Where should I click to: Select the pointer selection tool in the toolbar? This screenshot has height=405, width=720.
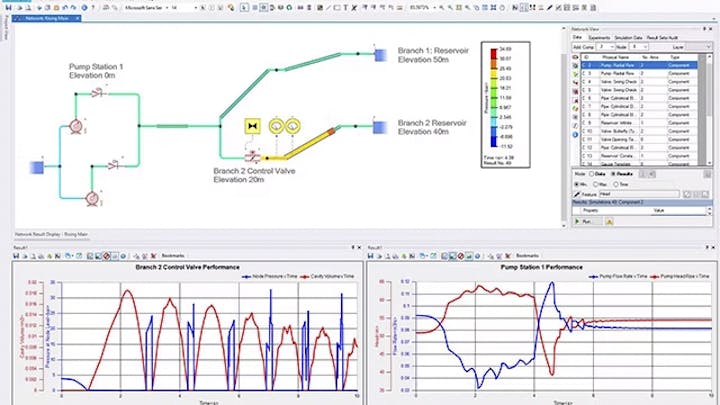244,8
